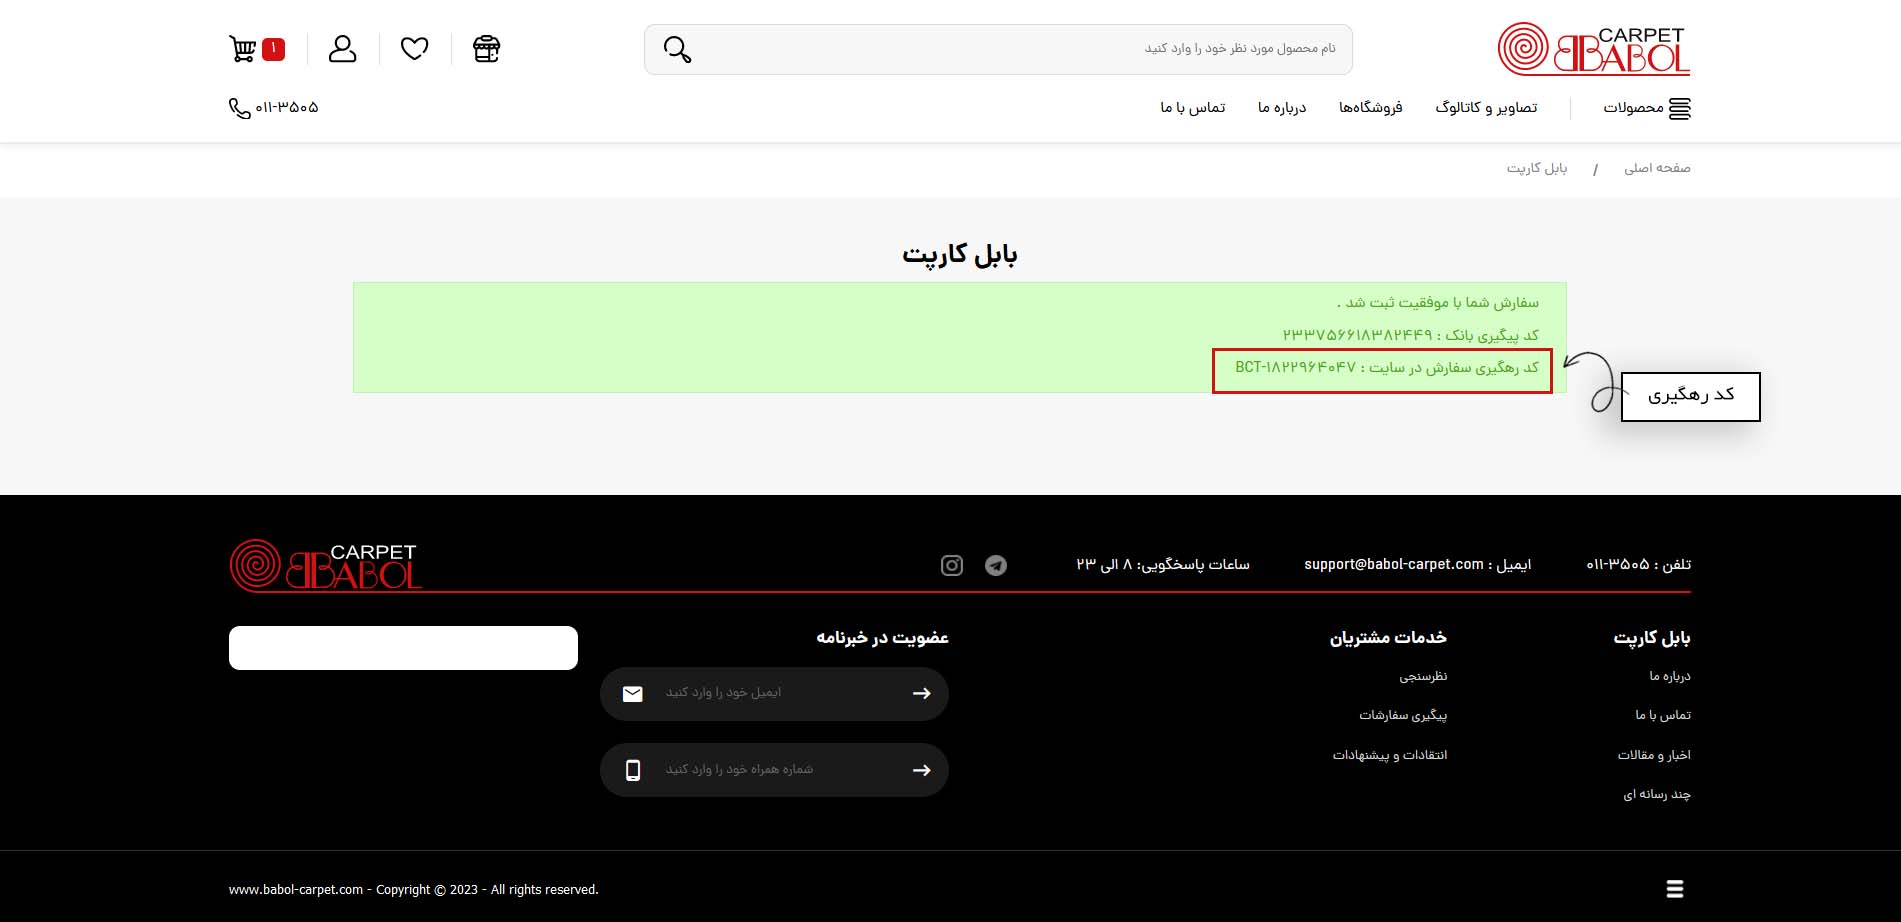Viewport: 1901px width, 922px height.
Task: Click the بابل کارپت page title heading
Action: click(960, 254)
